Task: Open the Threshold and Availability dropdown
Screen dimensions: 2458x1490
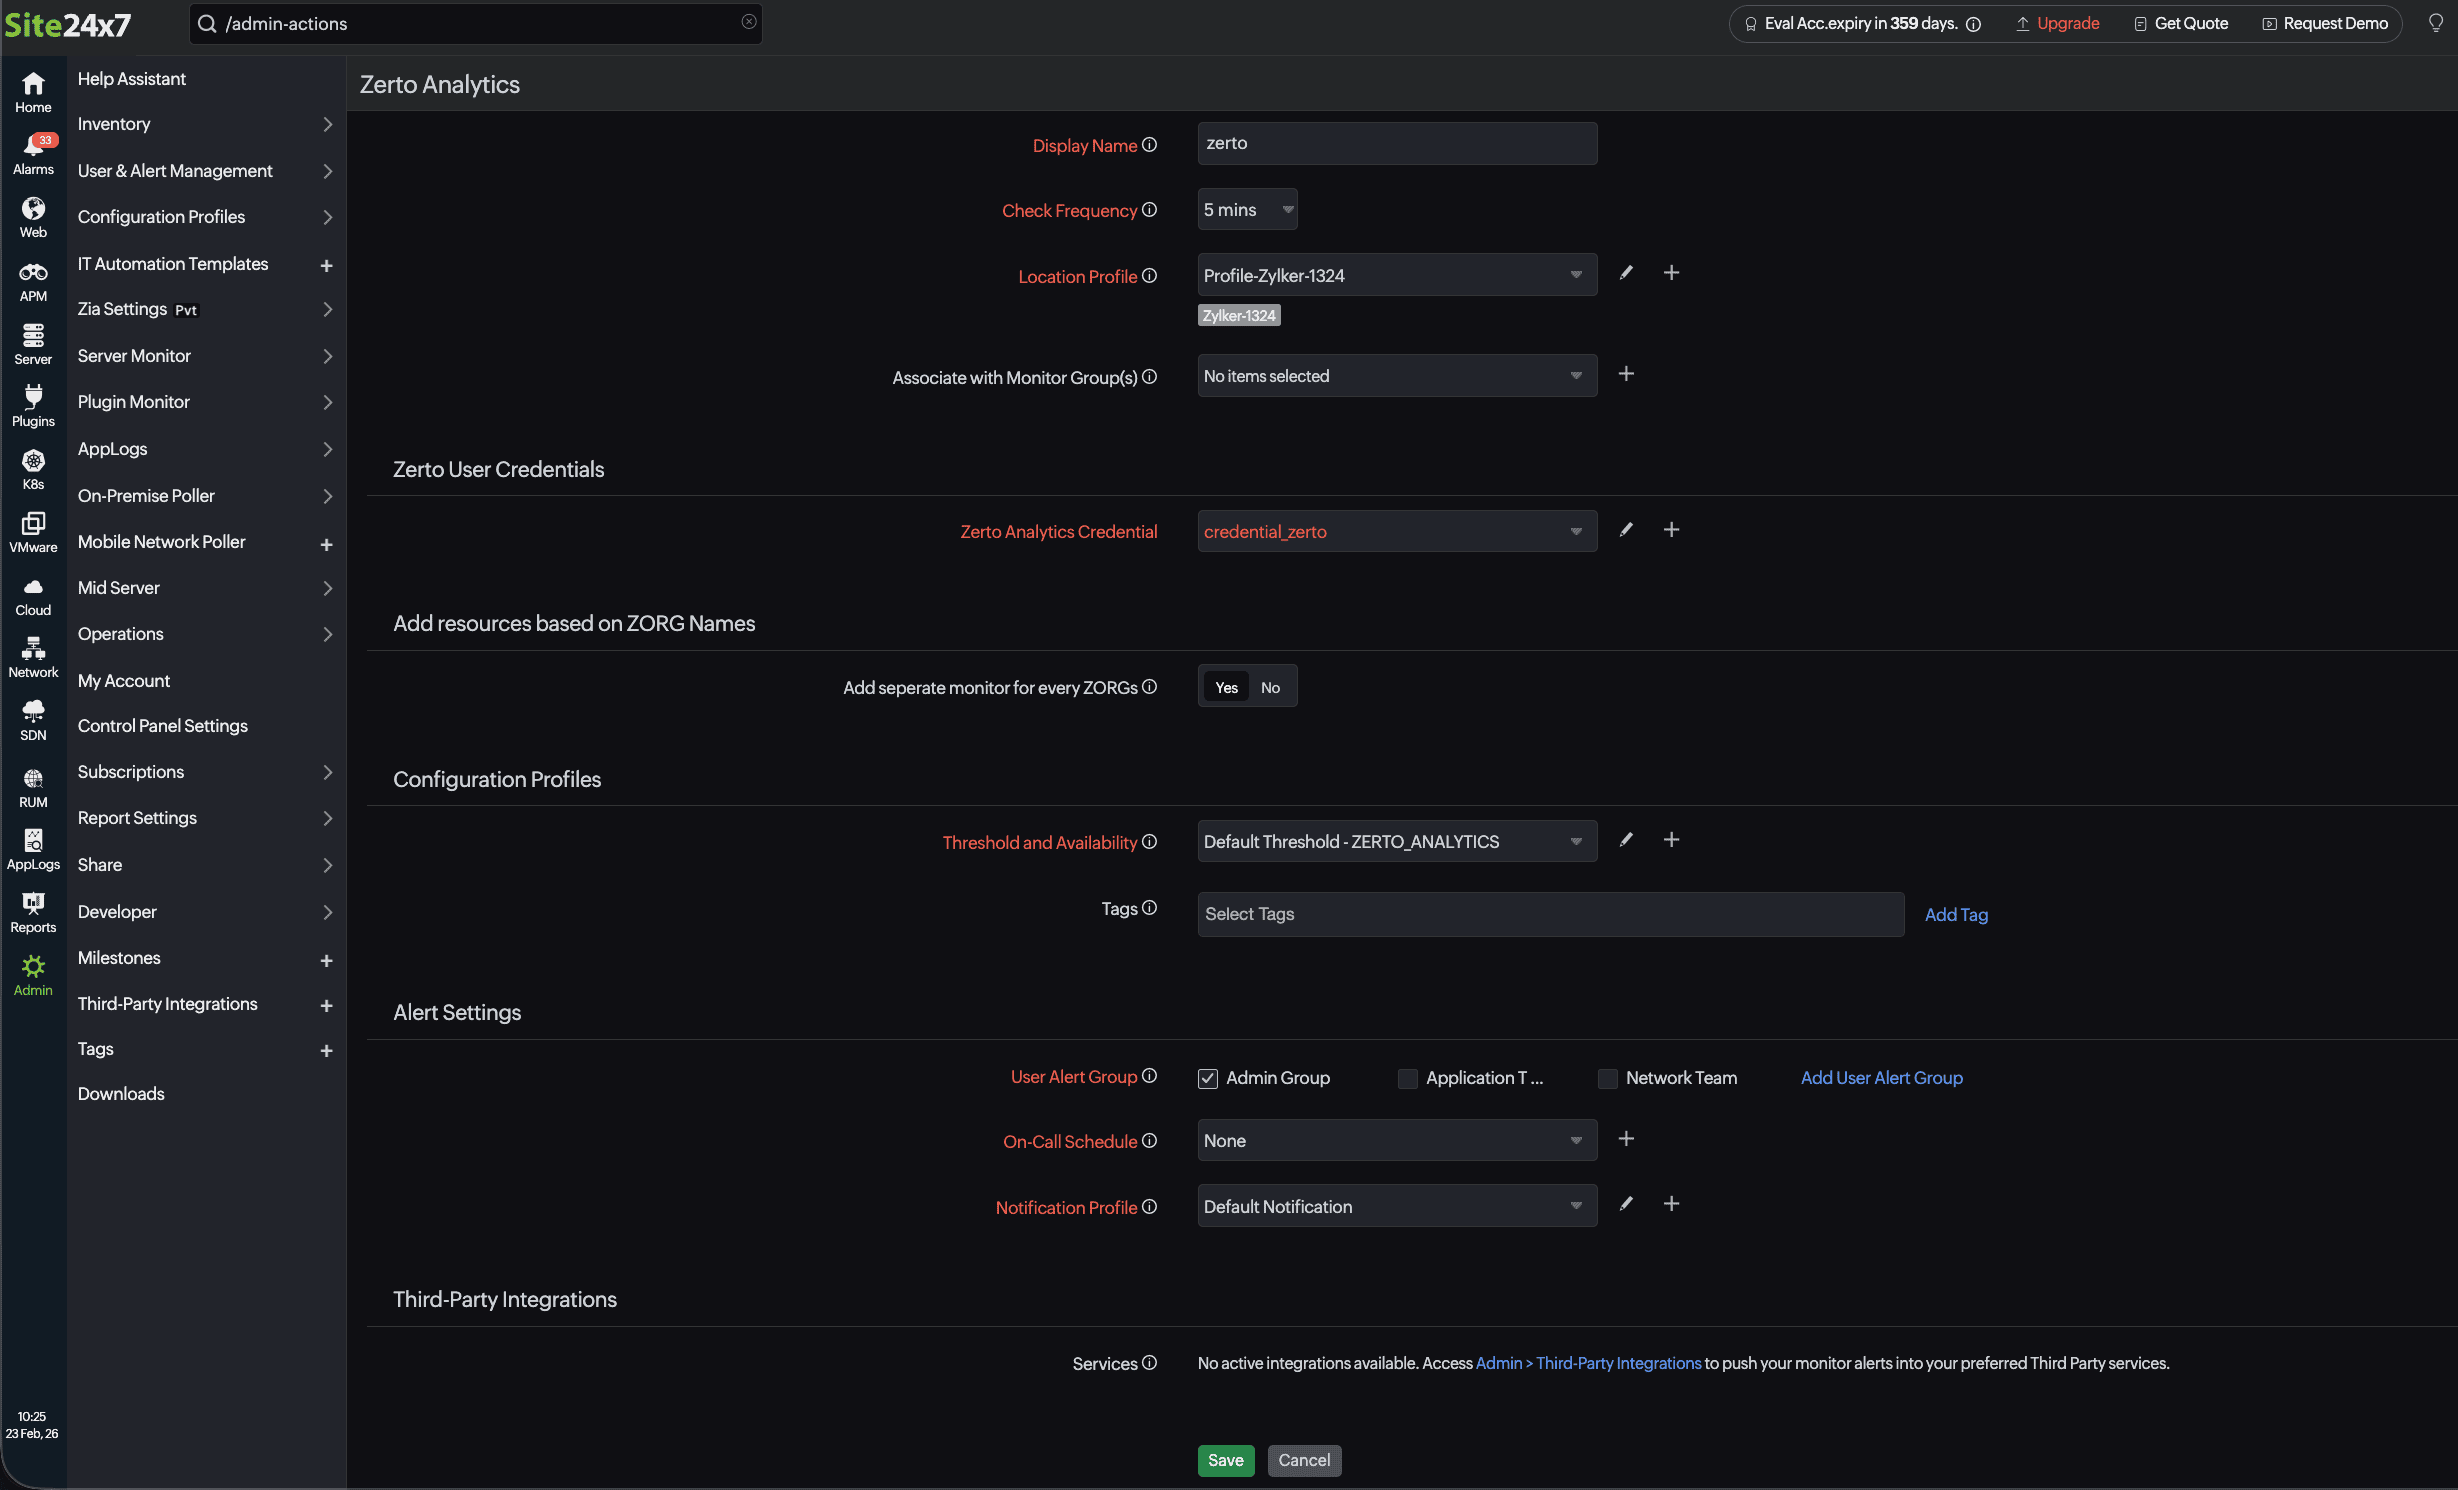Action: click(1396, 842)
